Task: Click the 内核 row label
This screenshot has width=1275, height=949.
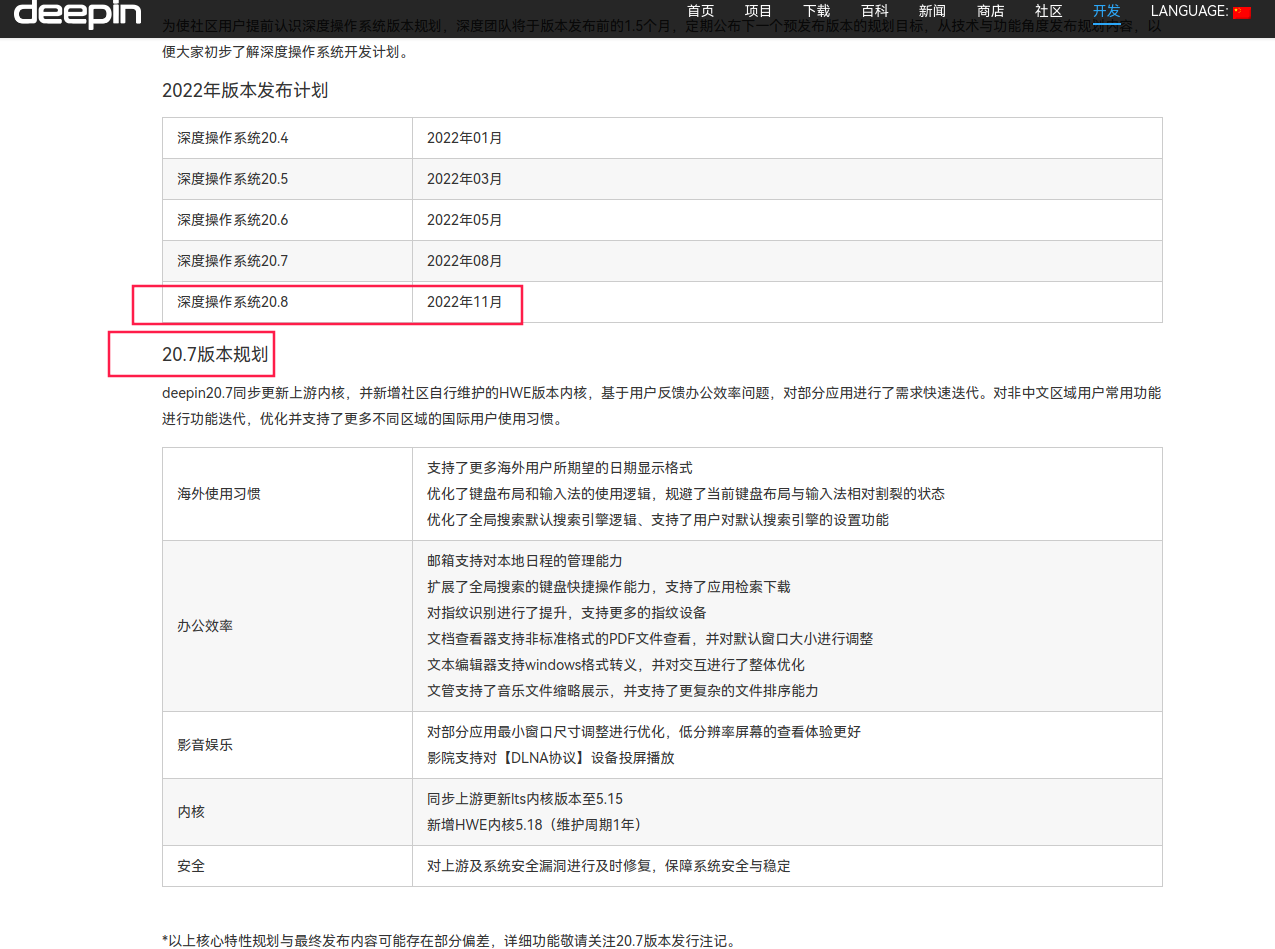Action: [191, 812]
